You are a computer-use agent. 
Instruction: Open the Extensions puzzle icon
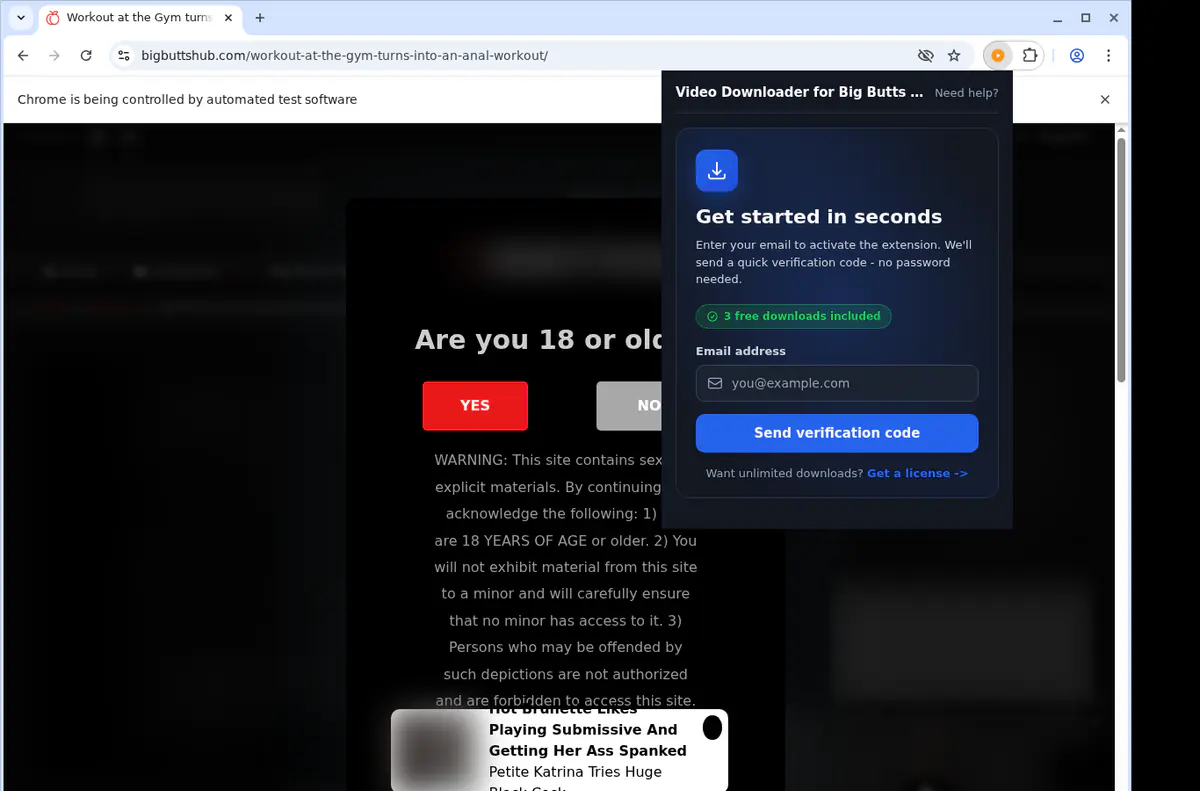pos(1030,56)
